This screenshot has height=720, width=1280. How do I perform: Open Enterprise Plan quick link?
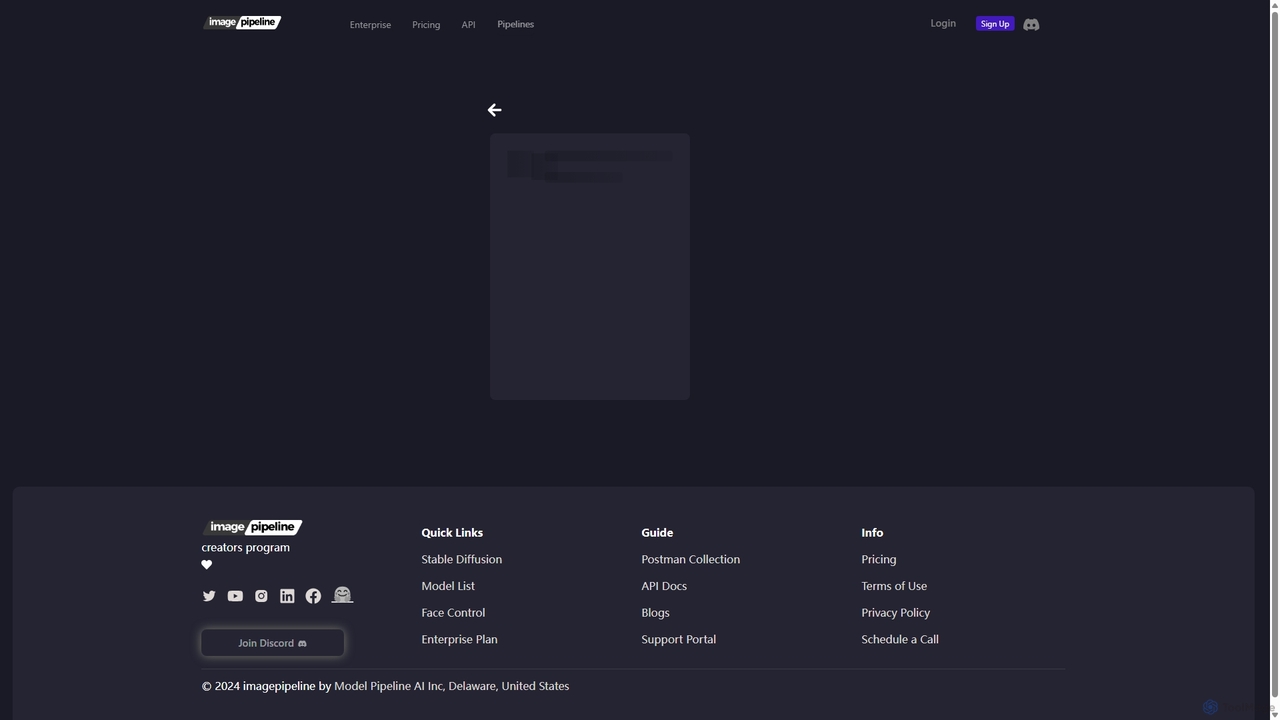point(459,639)
